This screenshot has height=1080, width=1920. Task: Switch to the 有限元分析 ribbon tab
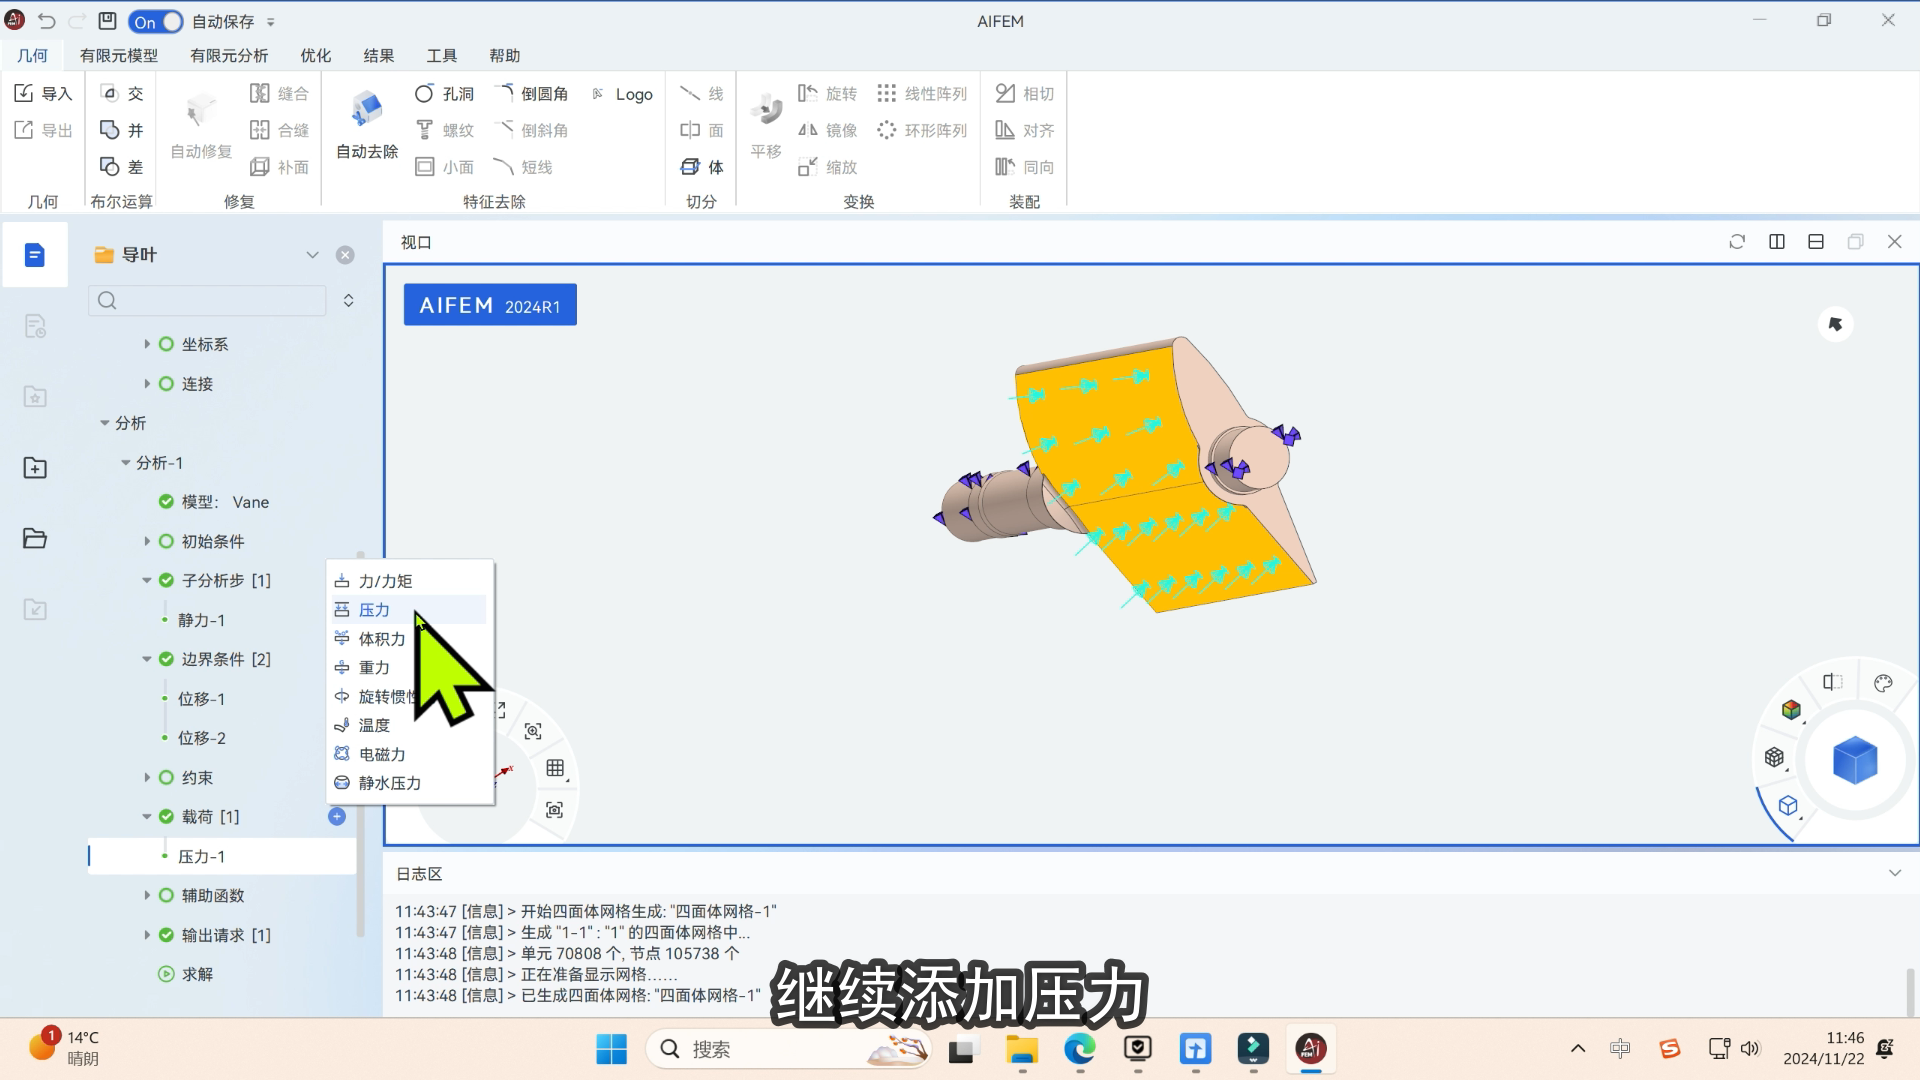point(229,56)
